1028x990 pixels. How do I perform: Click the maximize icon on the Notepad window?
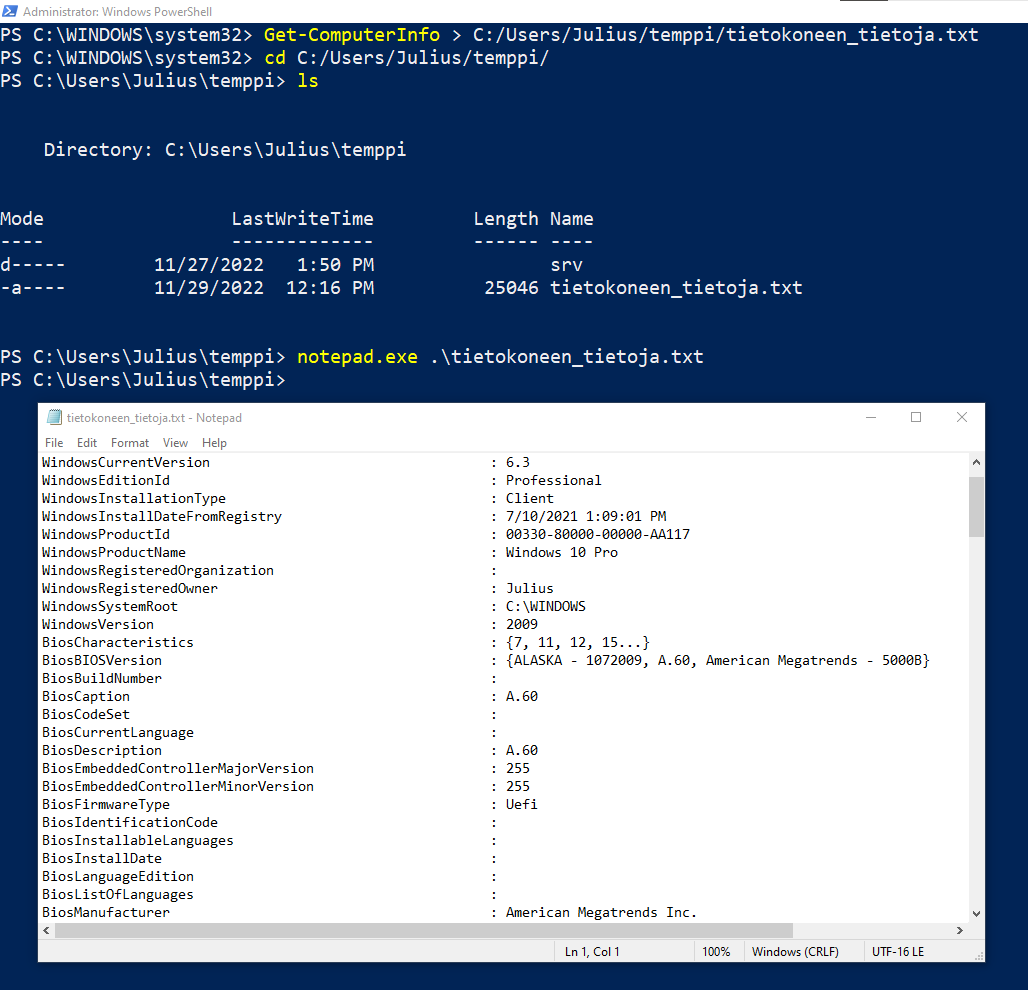(x=916, y=417)
